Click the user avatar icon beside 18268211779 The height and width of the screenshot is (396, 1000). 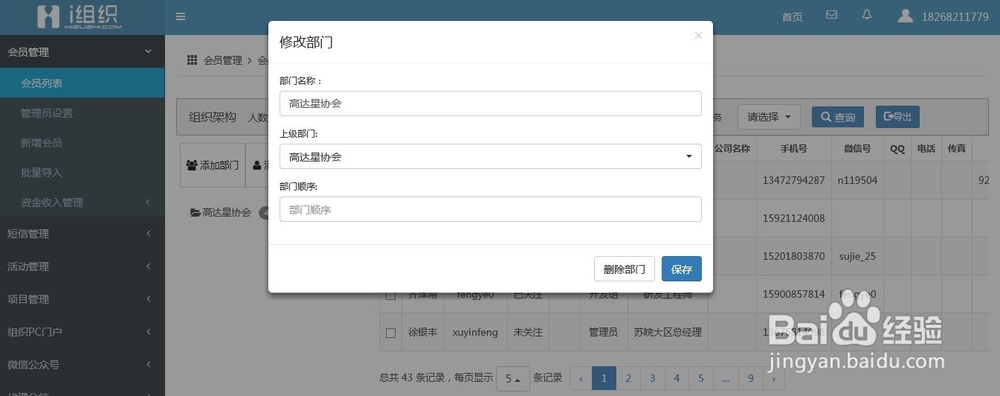pyautogui.click(x=905, y=15)
